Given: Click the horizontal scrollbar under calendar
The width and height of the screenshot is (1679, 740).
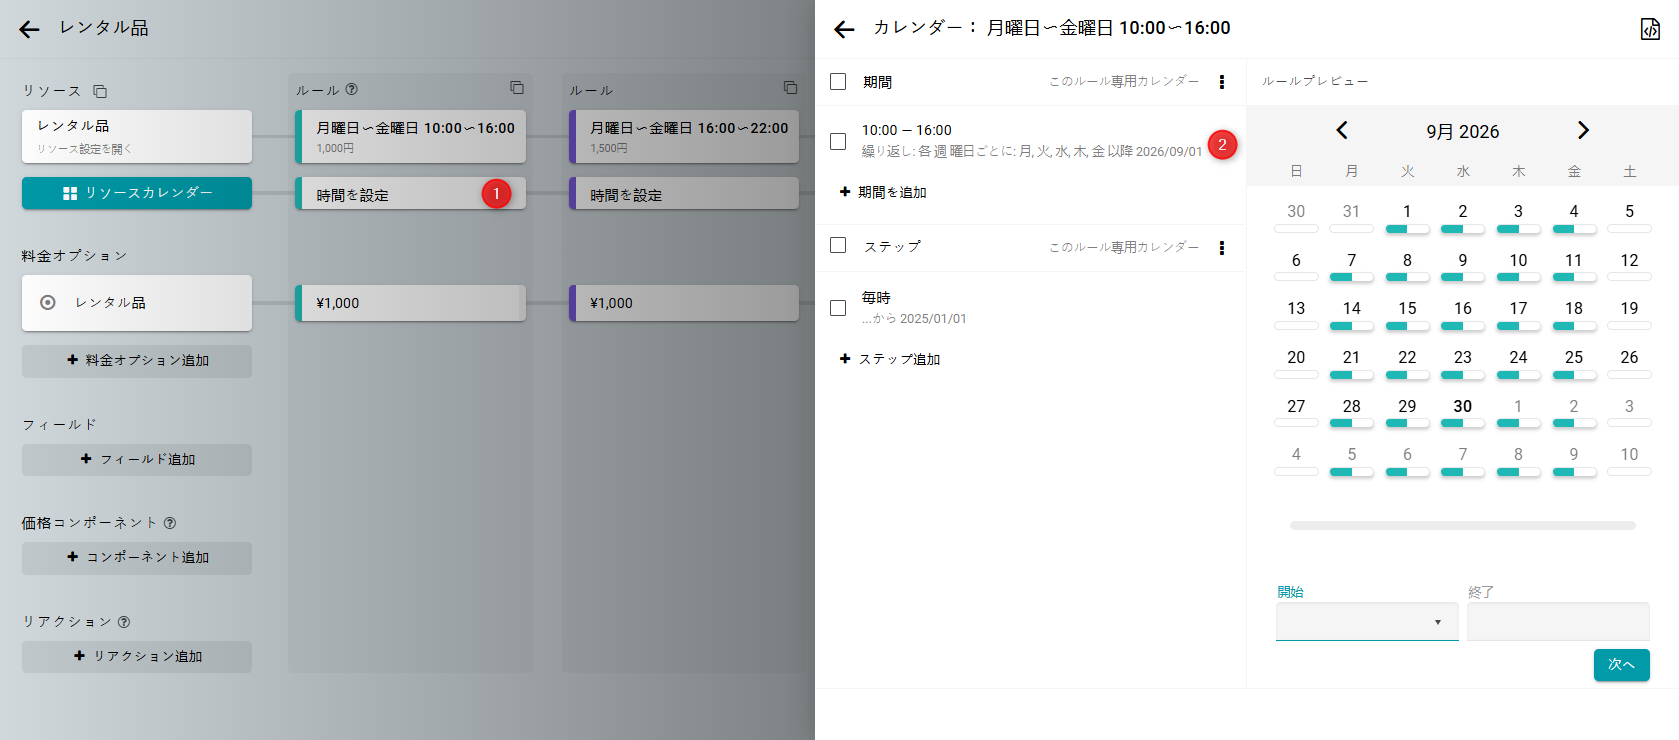Looking at the screenshot, I should [x=1463, y=525].
